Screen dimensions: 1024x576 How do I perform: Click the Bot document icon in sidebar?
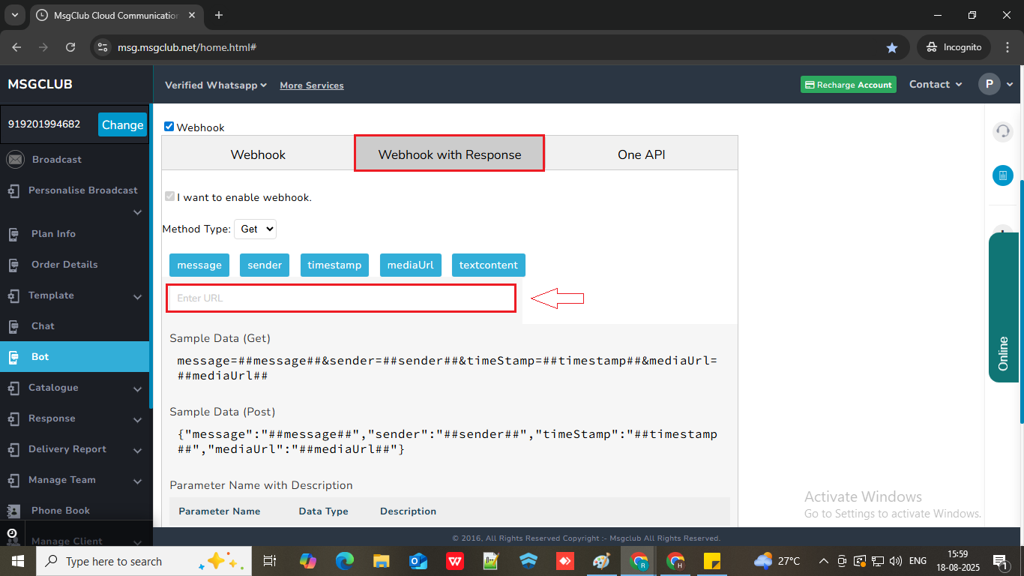coord(14,357)
